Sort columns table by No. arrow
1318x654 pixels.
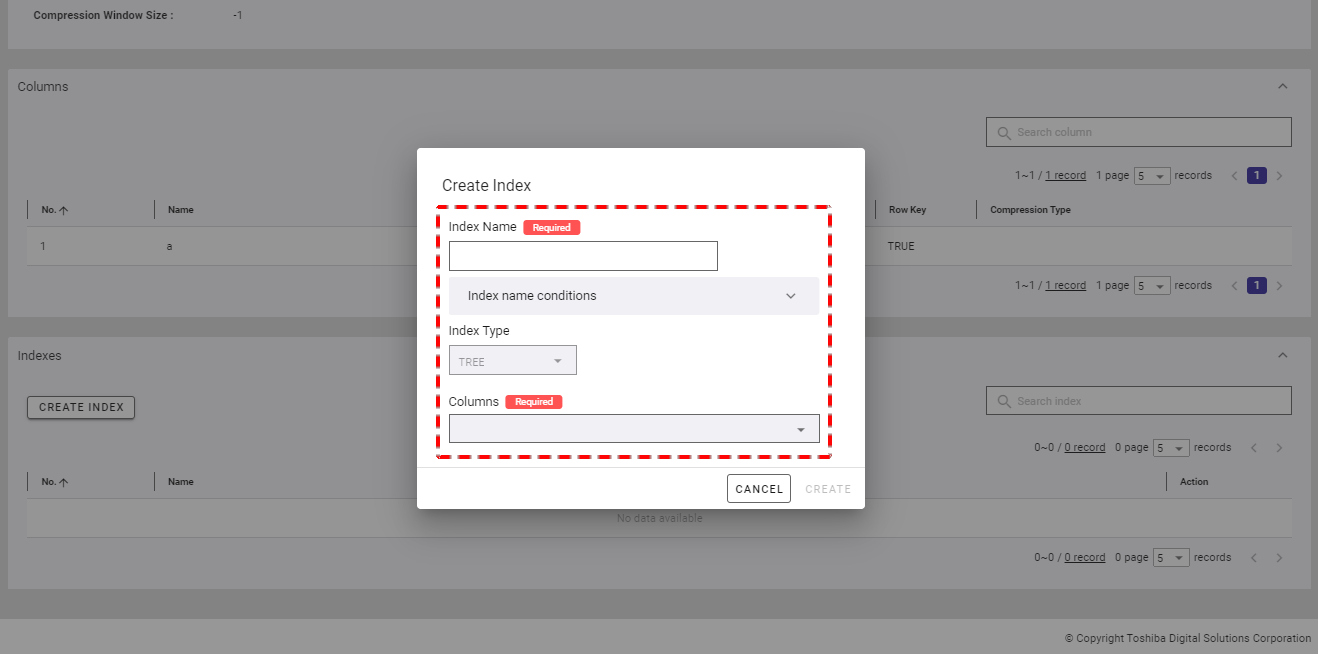click(64, 210)
